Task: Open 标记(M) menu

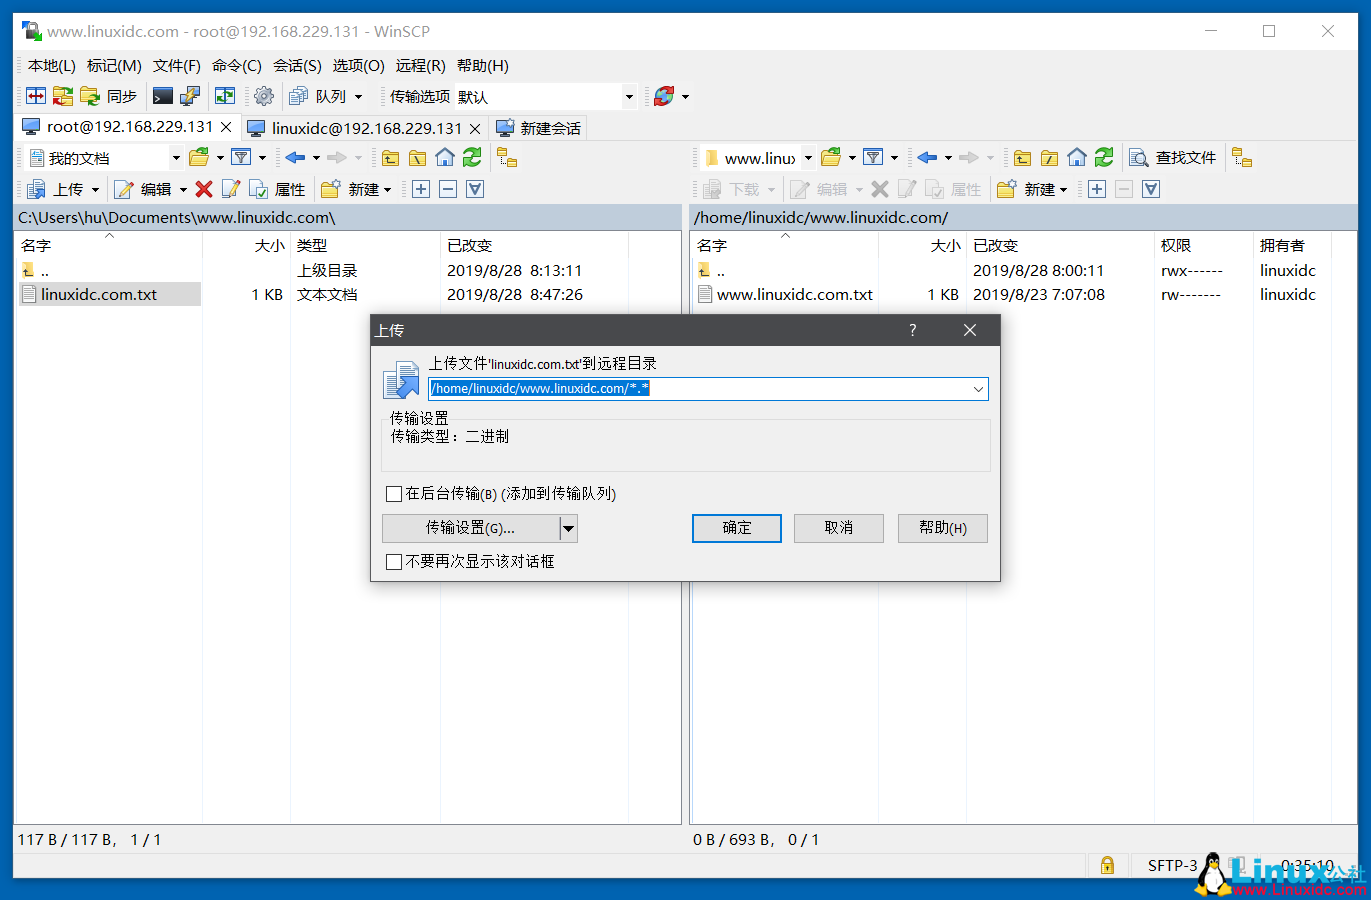Action: pyautogui.click(x=114, y=65)
